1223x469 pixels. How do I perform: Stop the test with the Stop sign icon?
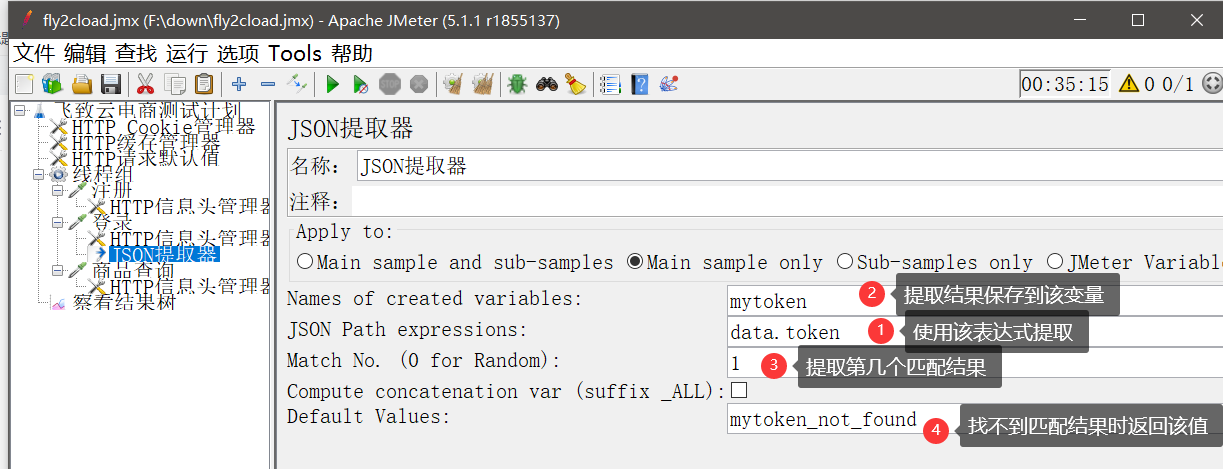click(390, 84)
